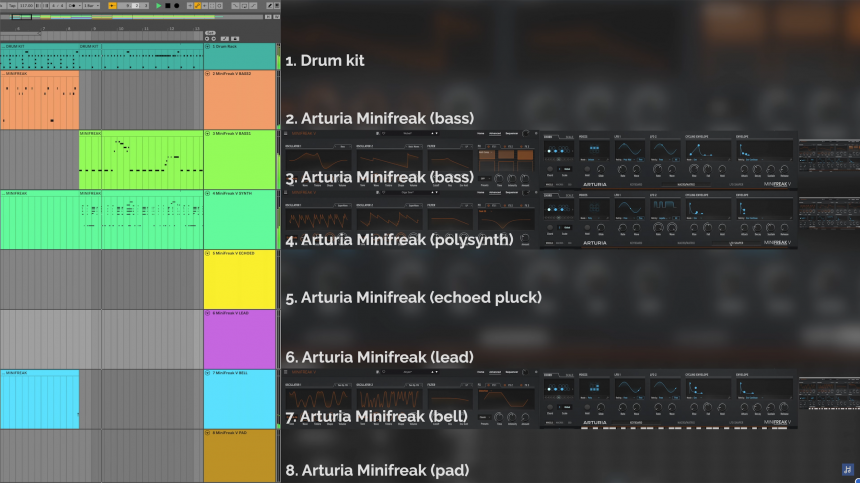860x483 pixels.
Task: Toggle MIDI Arrangement Overdub plus button
Action: click(x=190, y=5)
